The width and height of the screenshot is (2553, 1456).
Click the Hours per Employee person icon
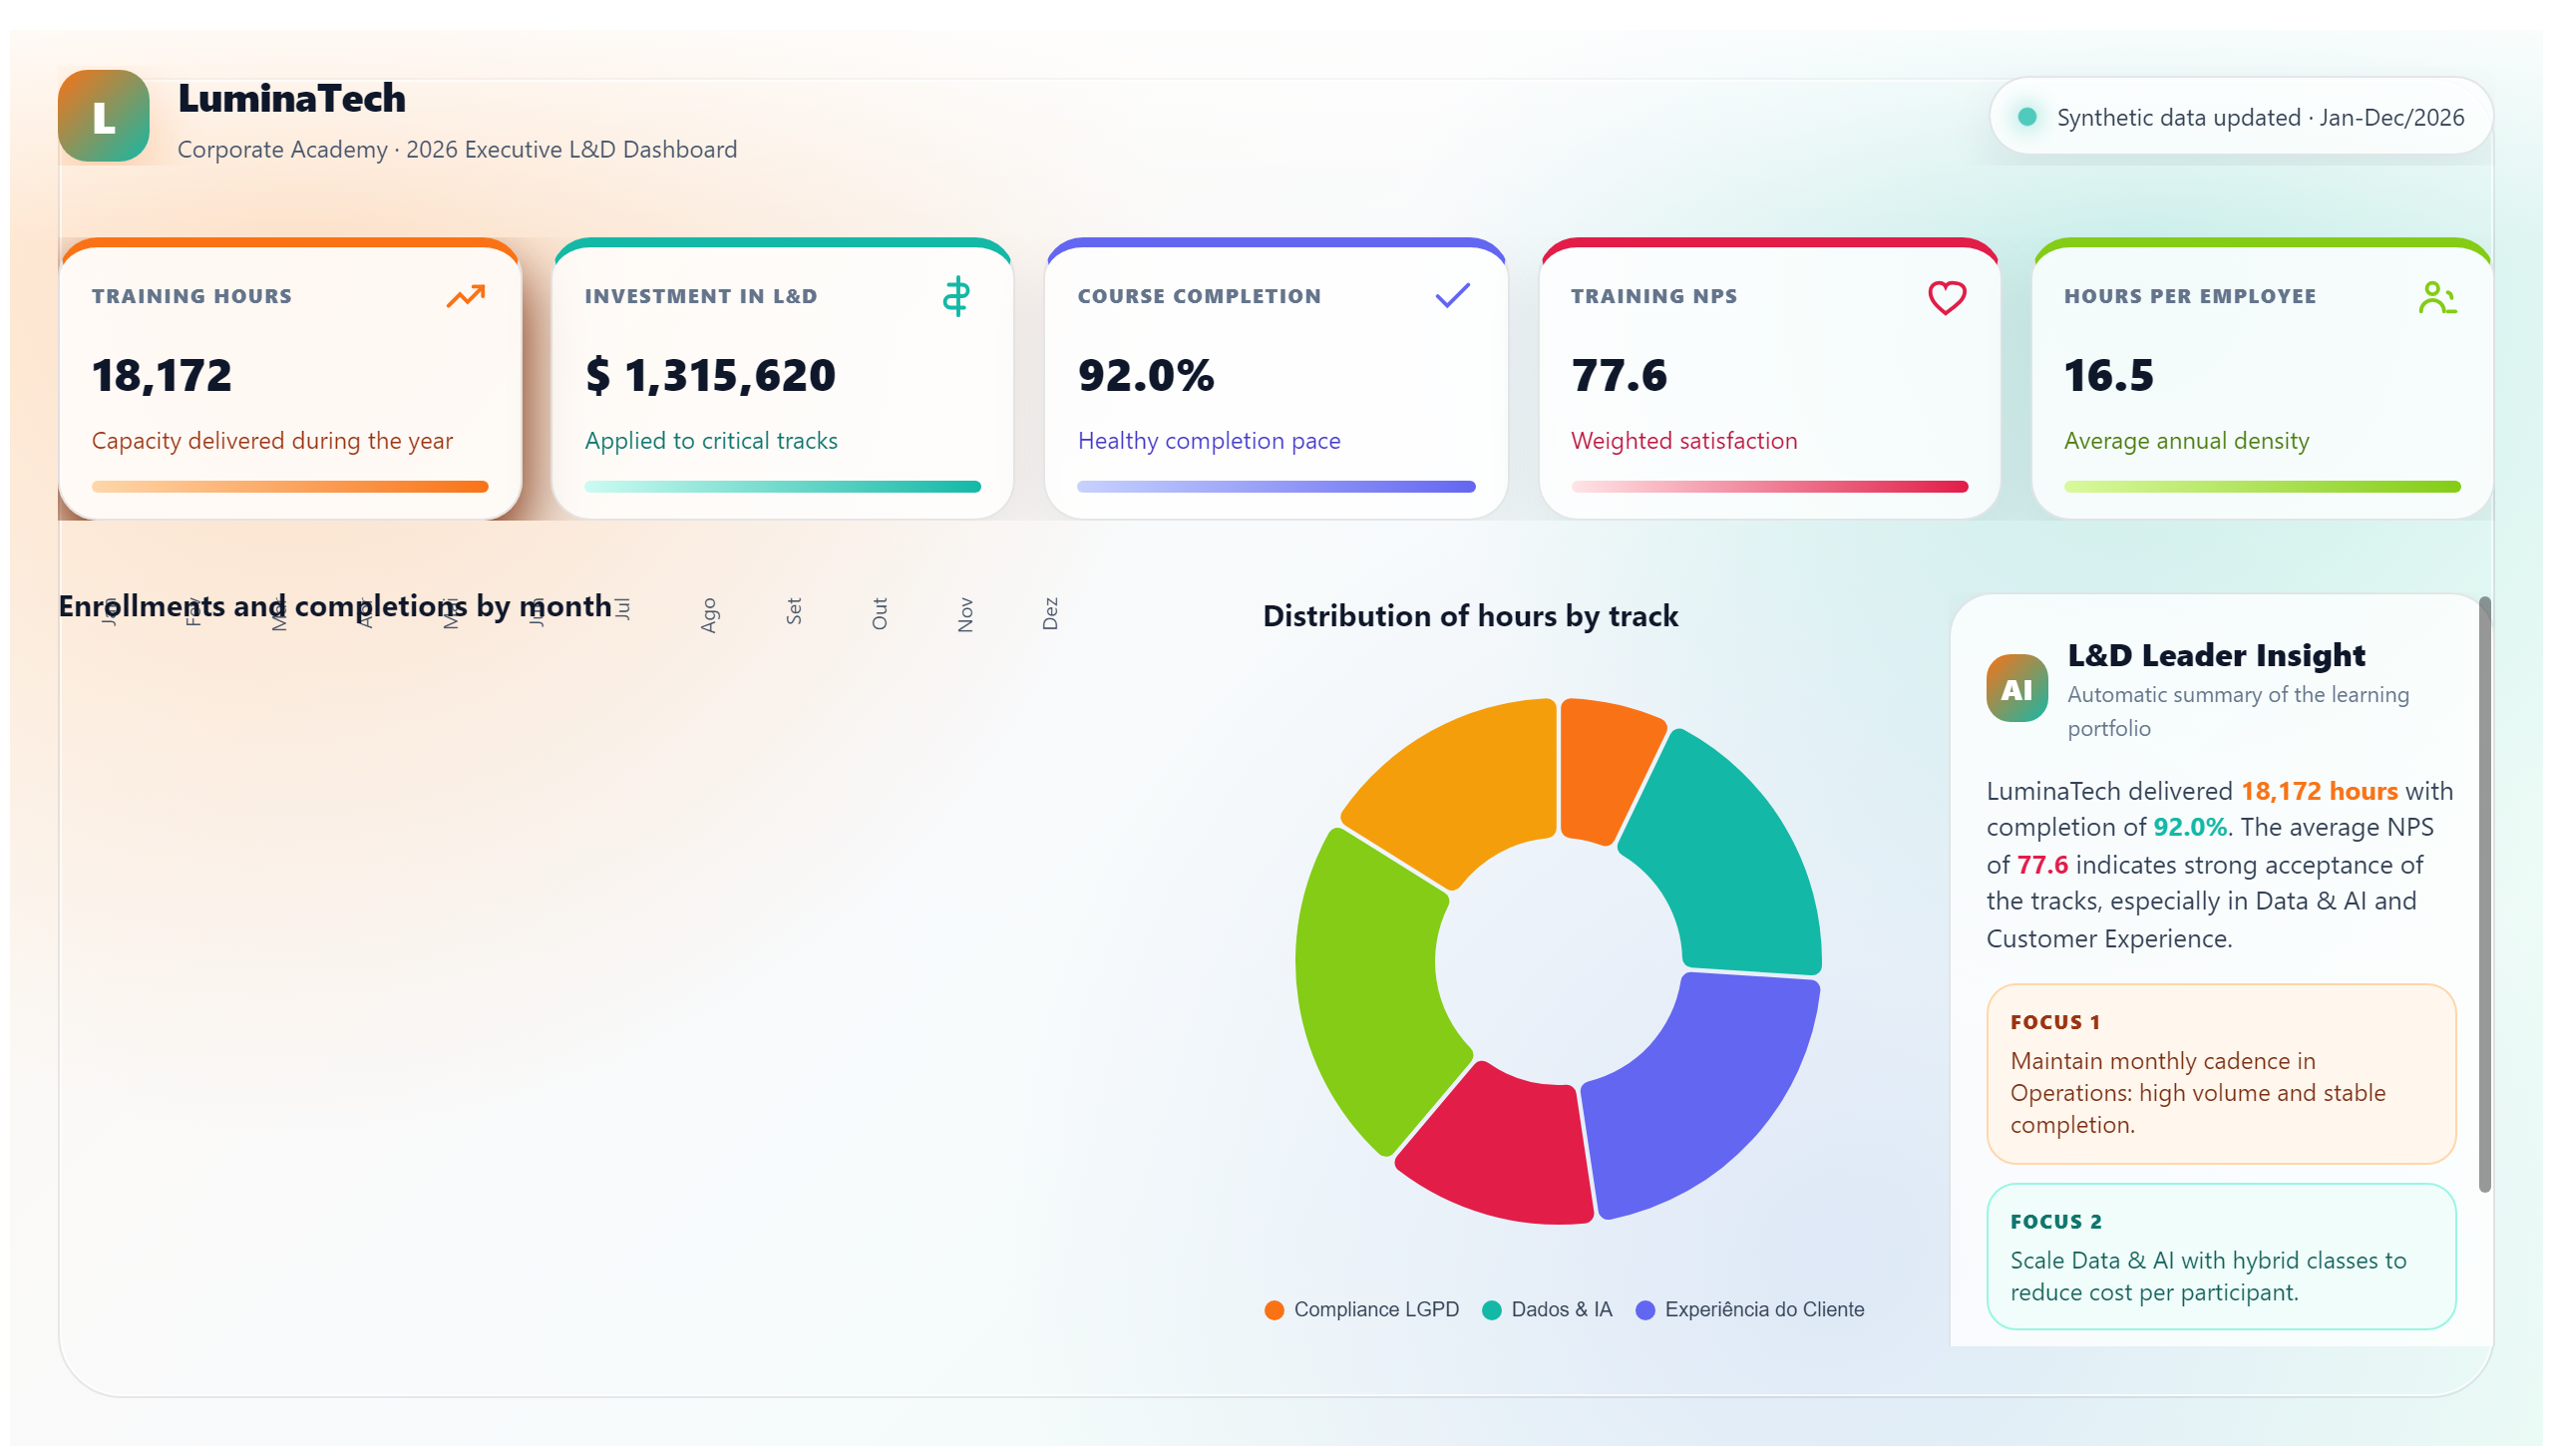2437,297
